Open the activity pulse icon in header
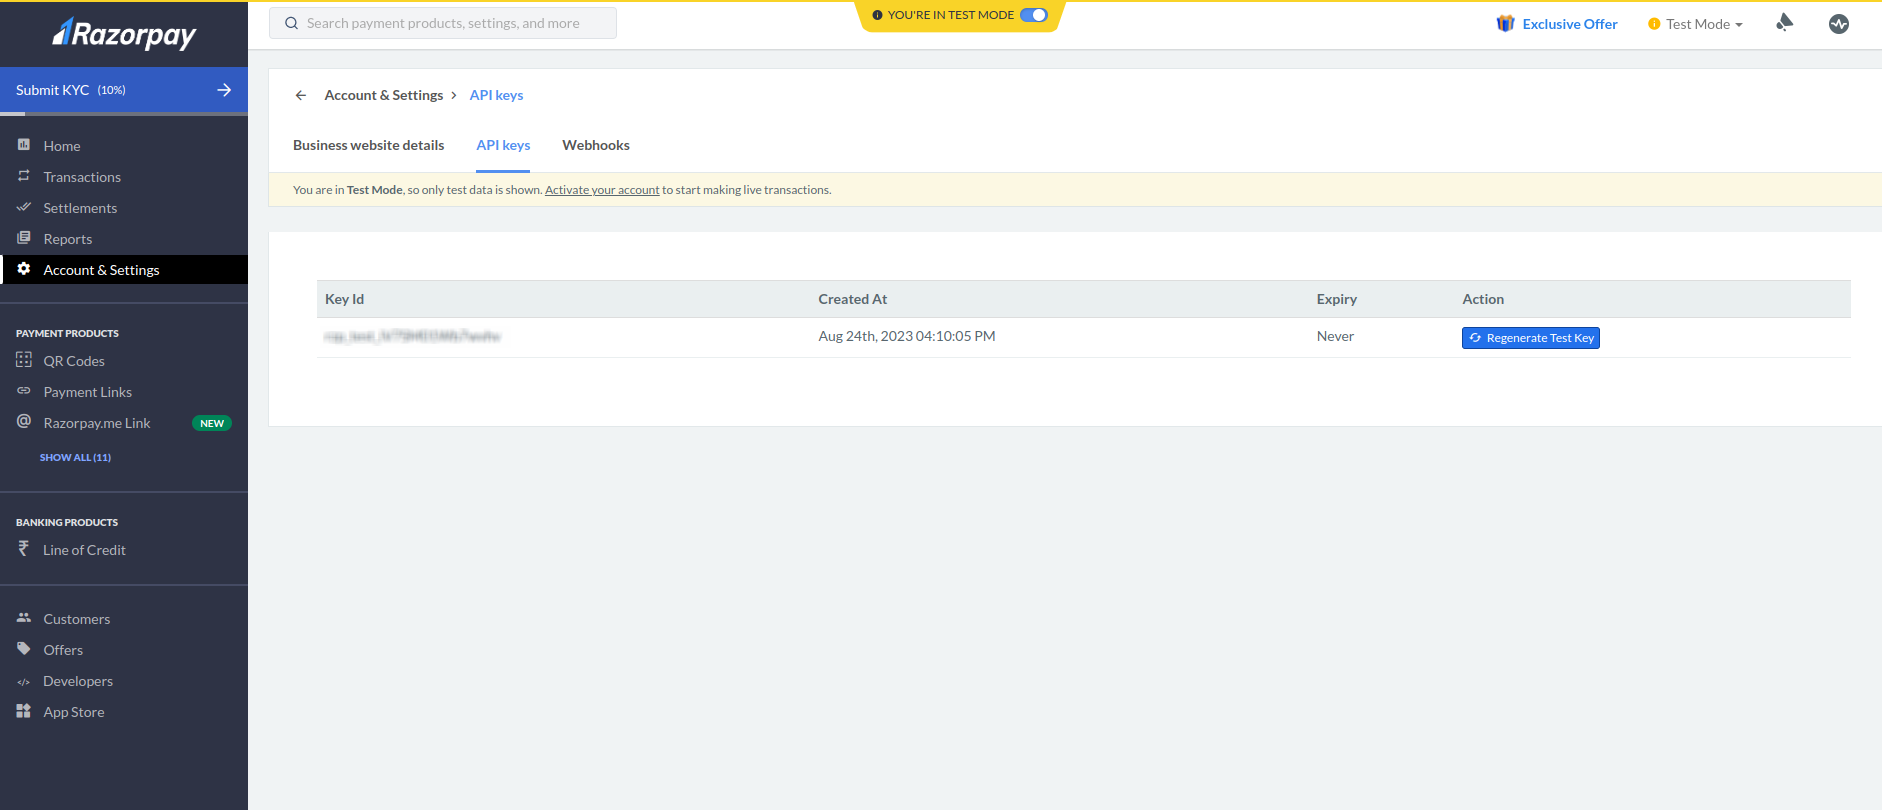The height and width of the screenshot is (810, 1882). click(1838, 24)
